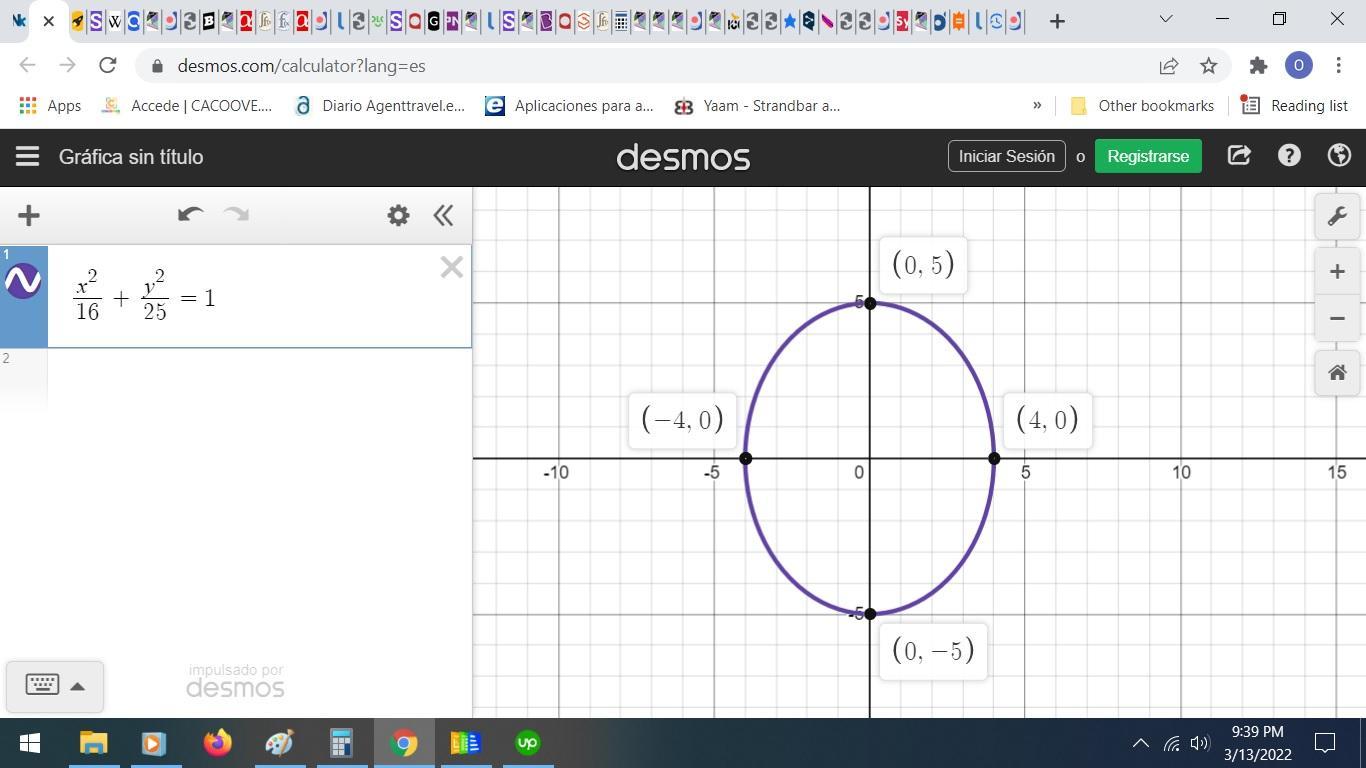Open File Explorer from taskbar
This screenshot has width=1366, height=768.
[93, 743]
